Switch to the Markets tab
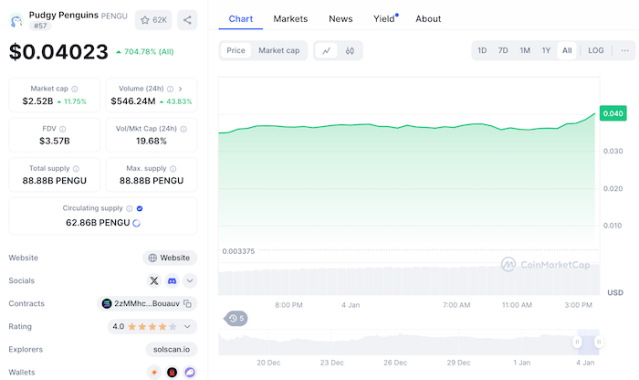This screenshot has height=380, width=639. [291, 19]
